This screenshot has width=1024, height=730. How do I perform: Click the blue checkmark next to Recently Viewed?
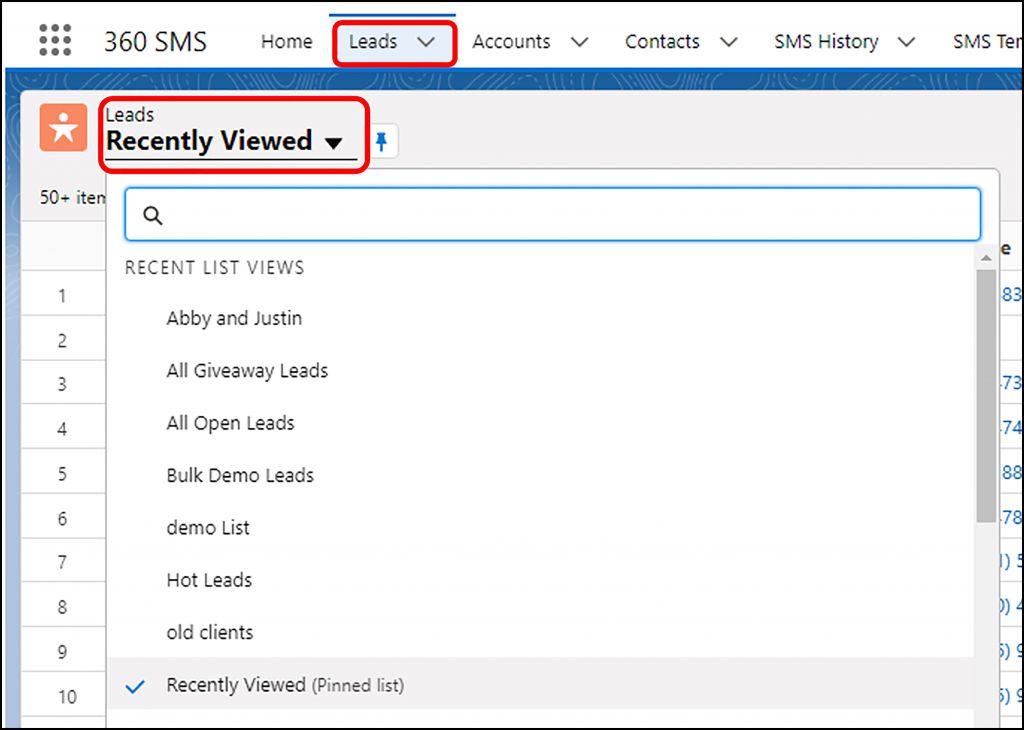coord(134,687)
